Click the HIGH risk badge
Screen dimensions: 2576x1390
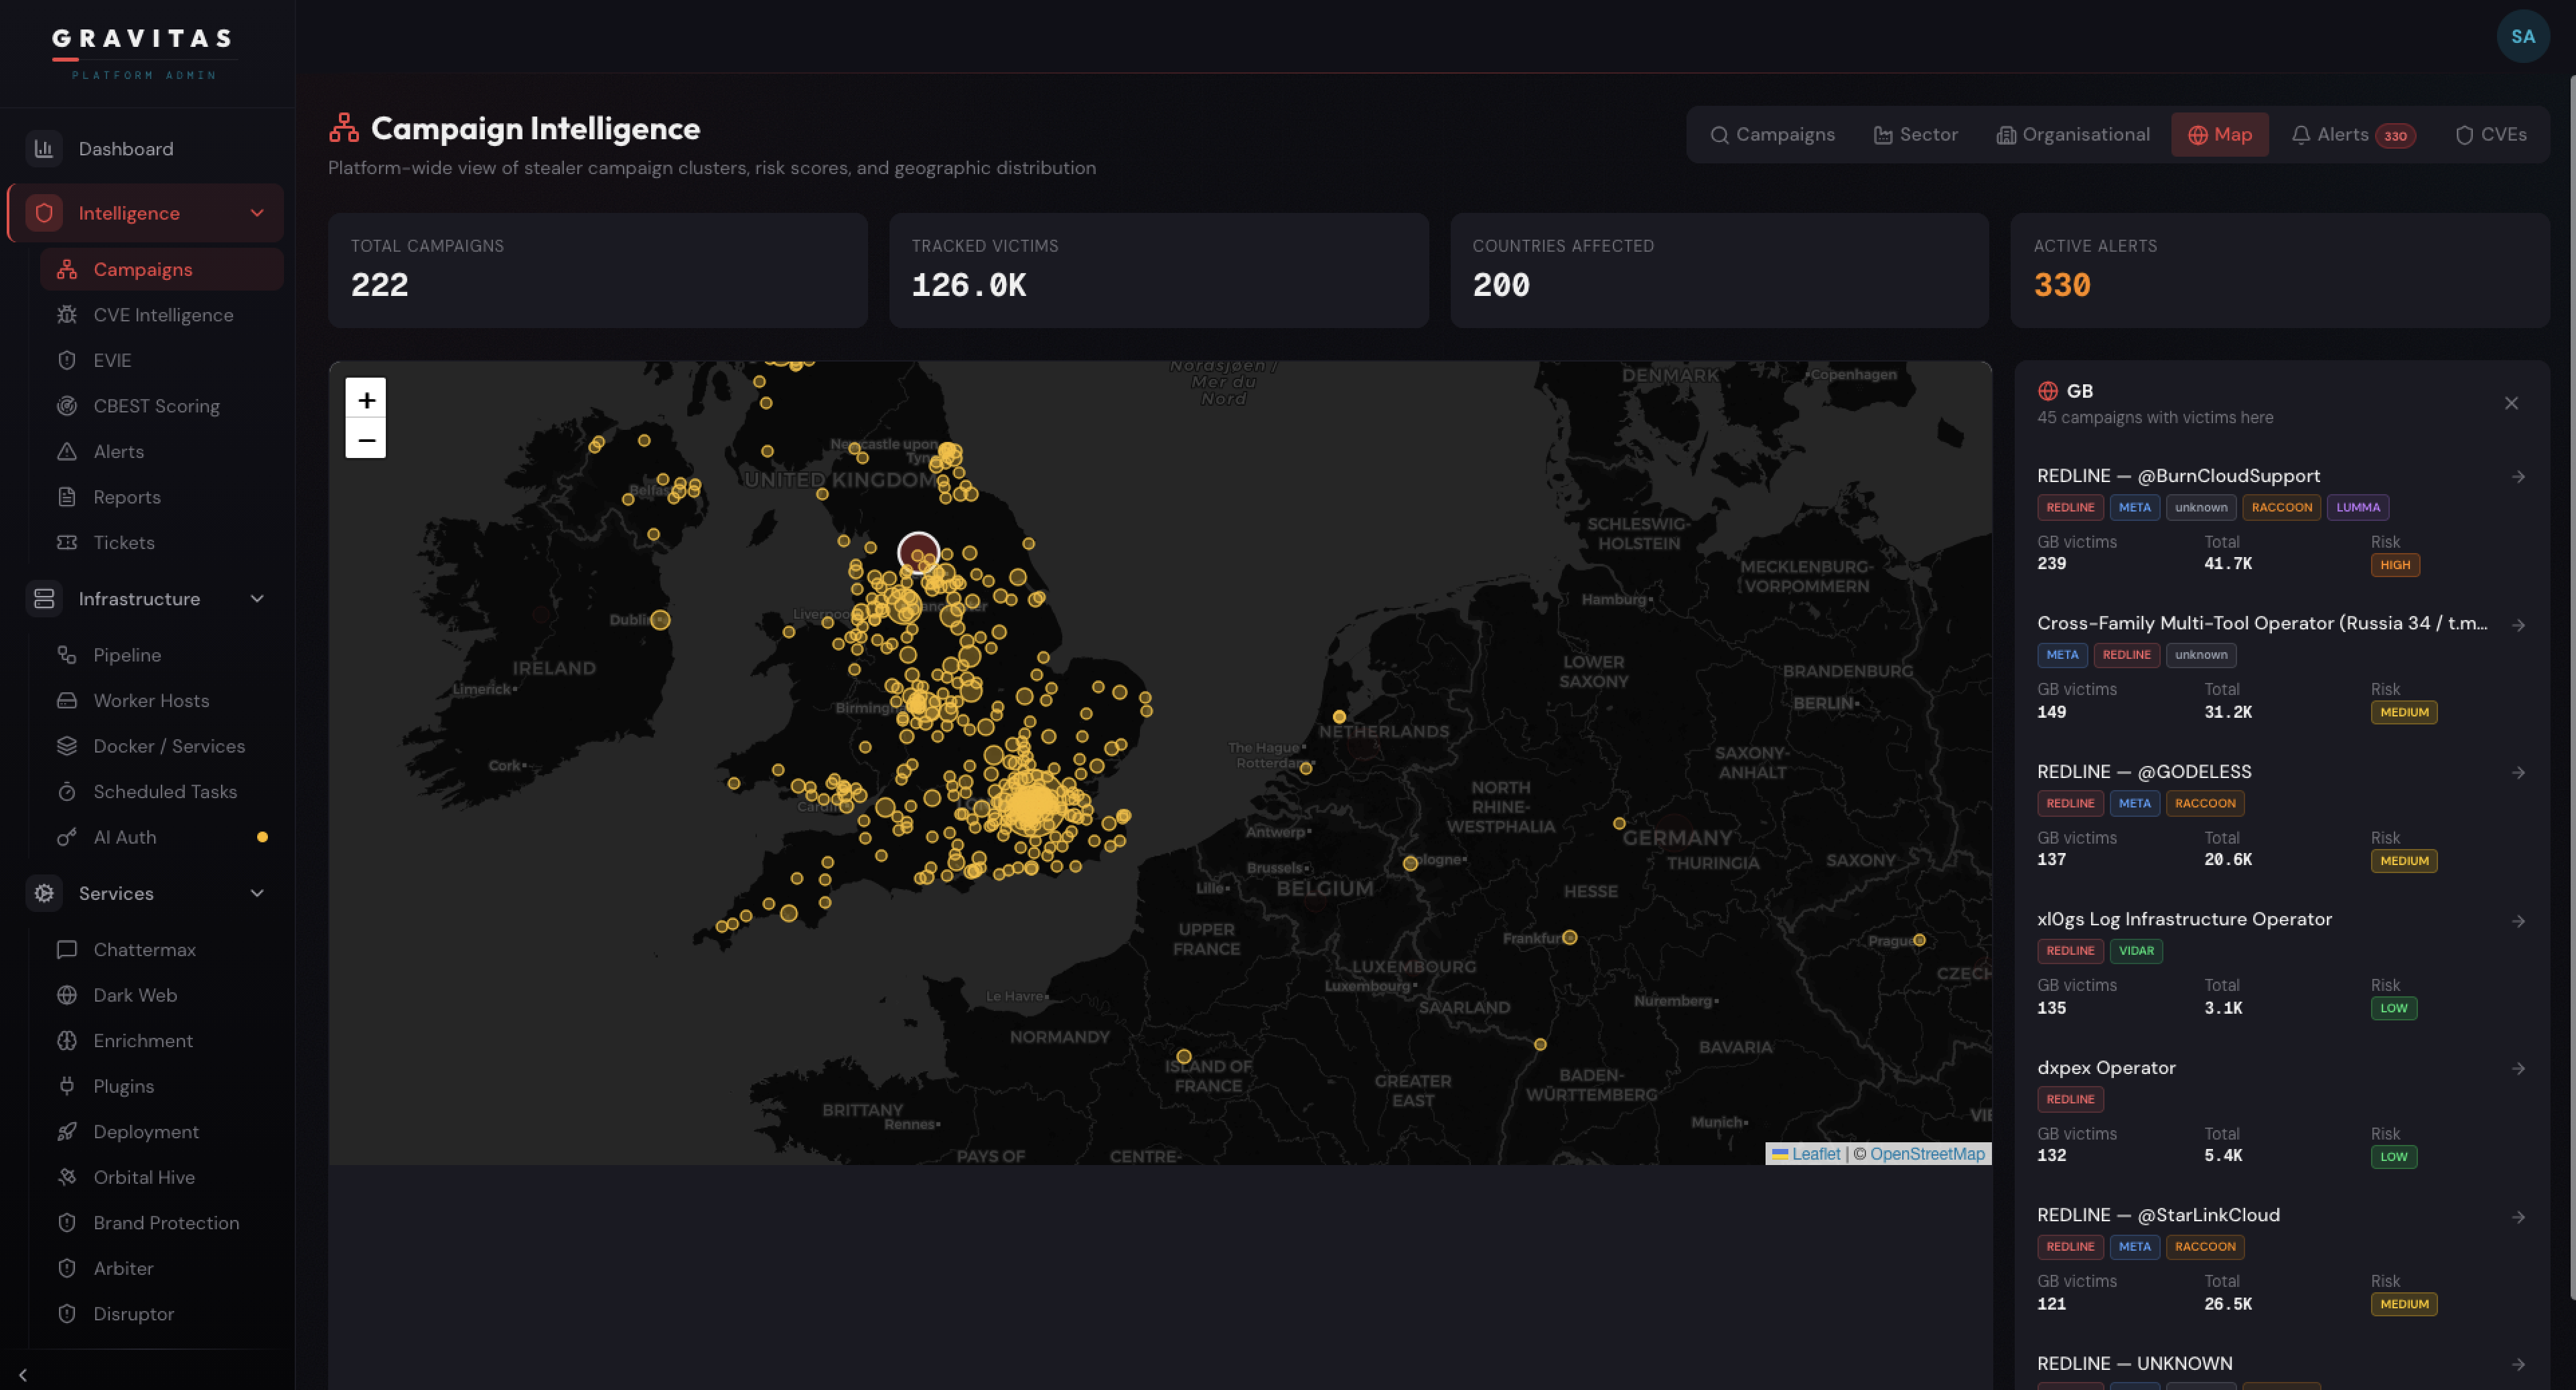pyautogui.click(x=2394, y=565)
